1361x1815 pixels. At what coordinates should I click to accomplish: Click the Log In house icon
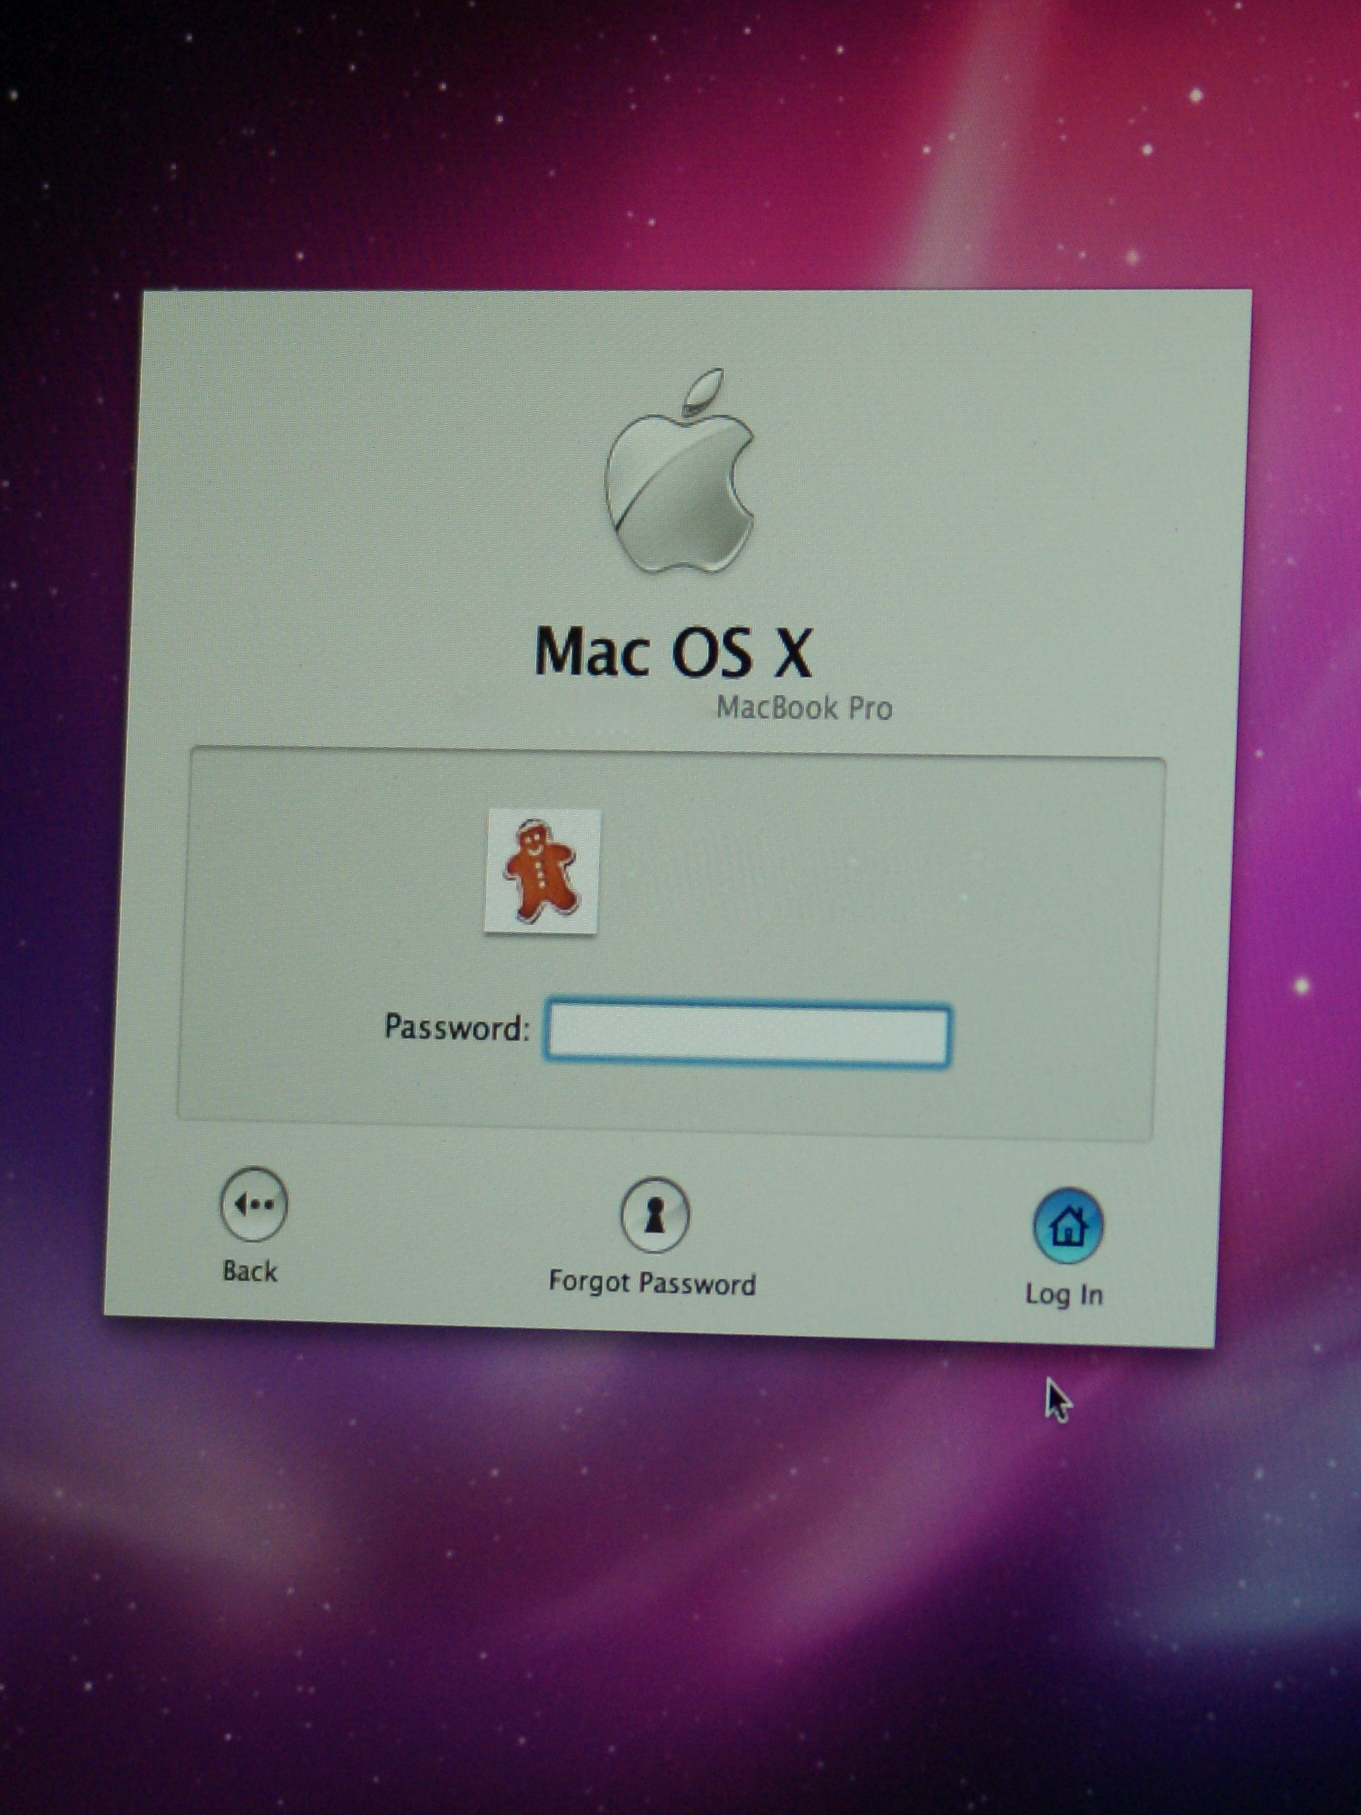(x=1067, y=1226)
